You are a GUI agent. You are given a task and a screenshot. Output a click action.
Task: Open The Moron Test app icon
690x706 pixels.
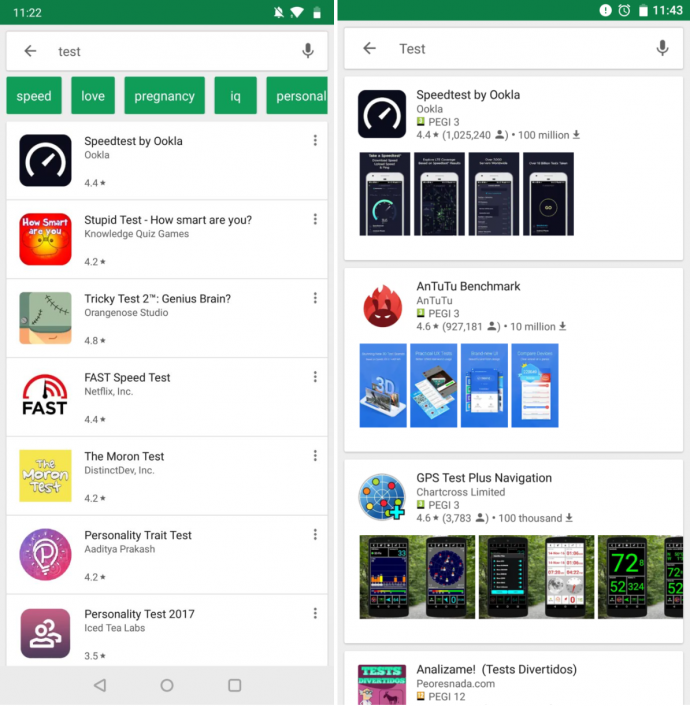click(45, 475)
